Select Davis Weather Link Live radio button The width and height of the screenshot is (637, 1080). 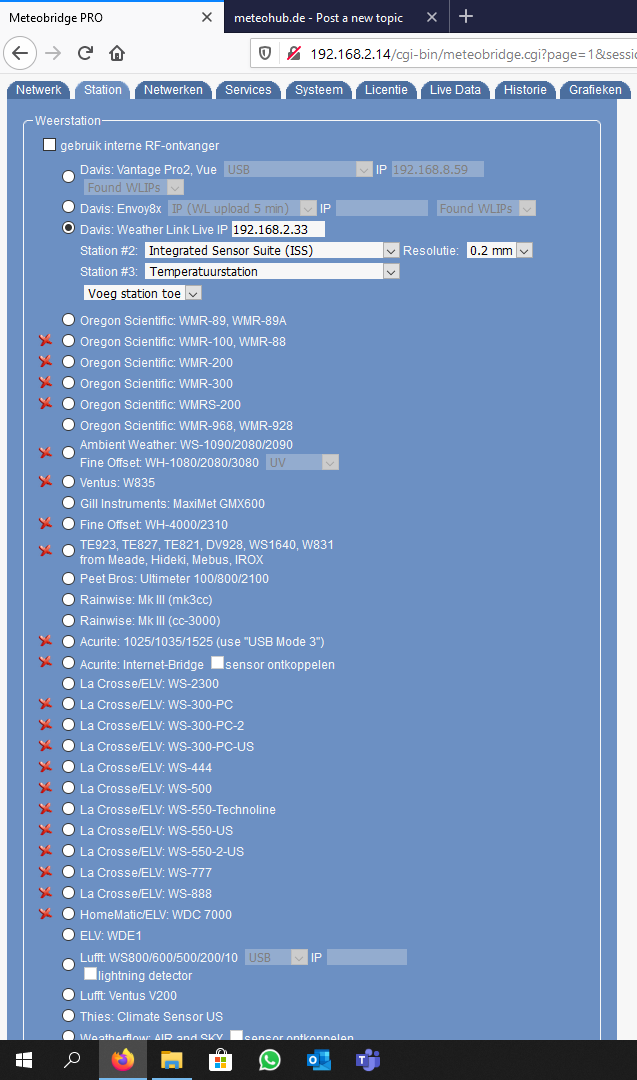pyautogui.click(x=68, y=227)
